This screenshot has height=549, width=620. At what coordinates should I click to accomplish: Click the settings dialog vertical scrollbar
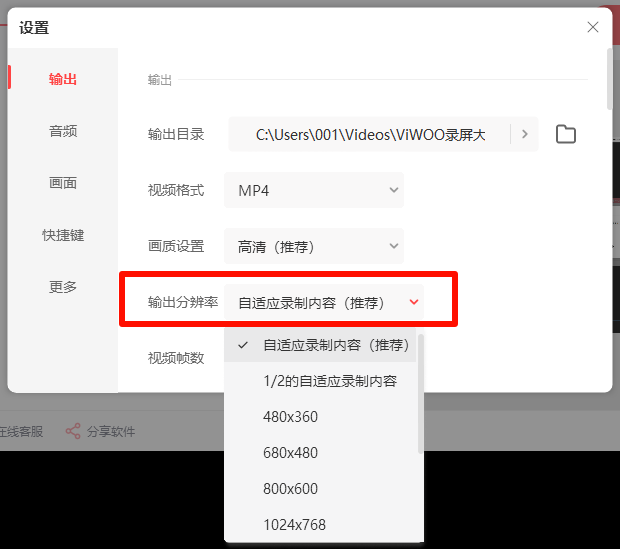click(610, 79)
